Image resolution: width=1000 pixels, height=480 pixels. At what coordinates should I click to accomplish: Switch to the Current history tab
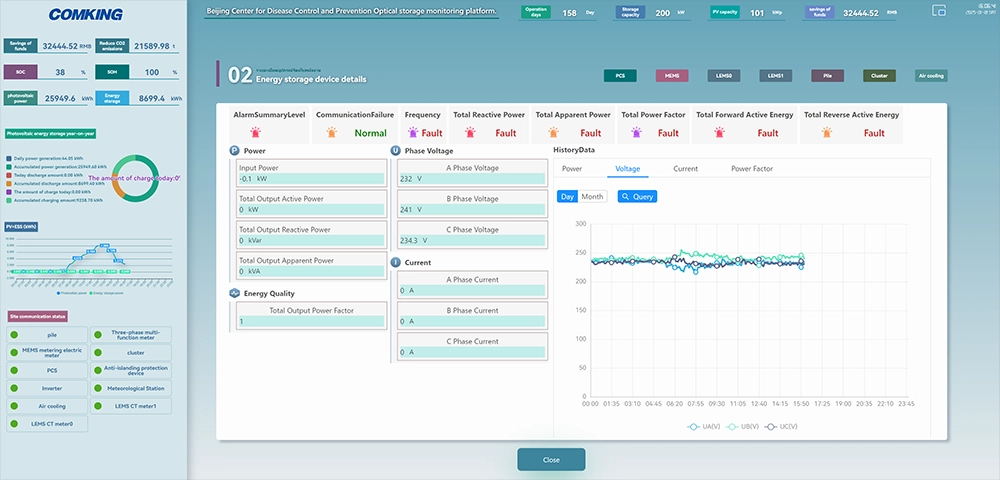pos(686,169)
